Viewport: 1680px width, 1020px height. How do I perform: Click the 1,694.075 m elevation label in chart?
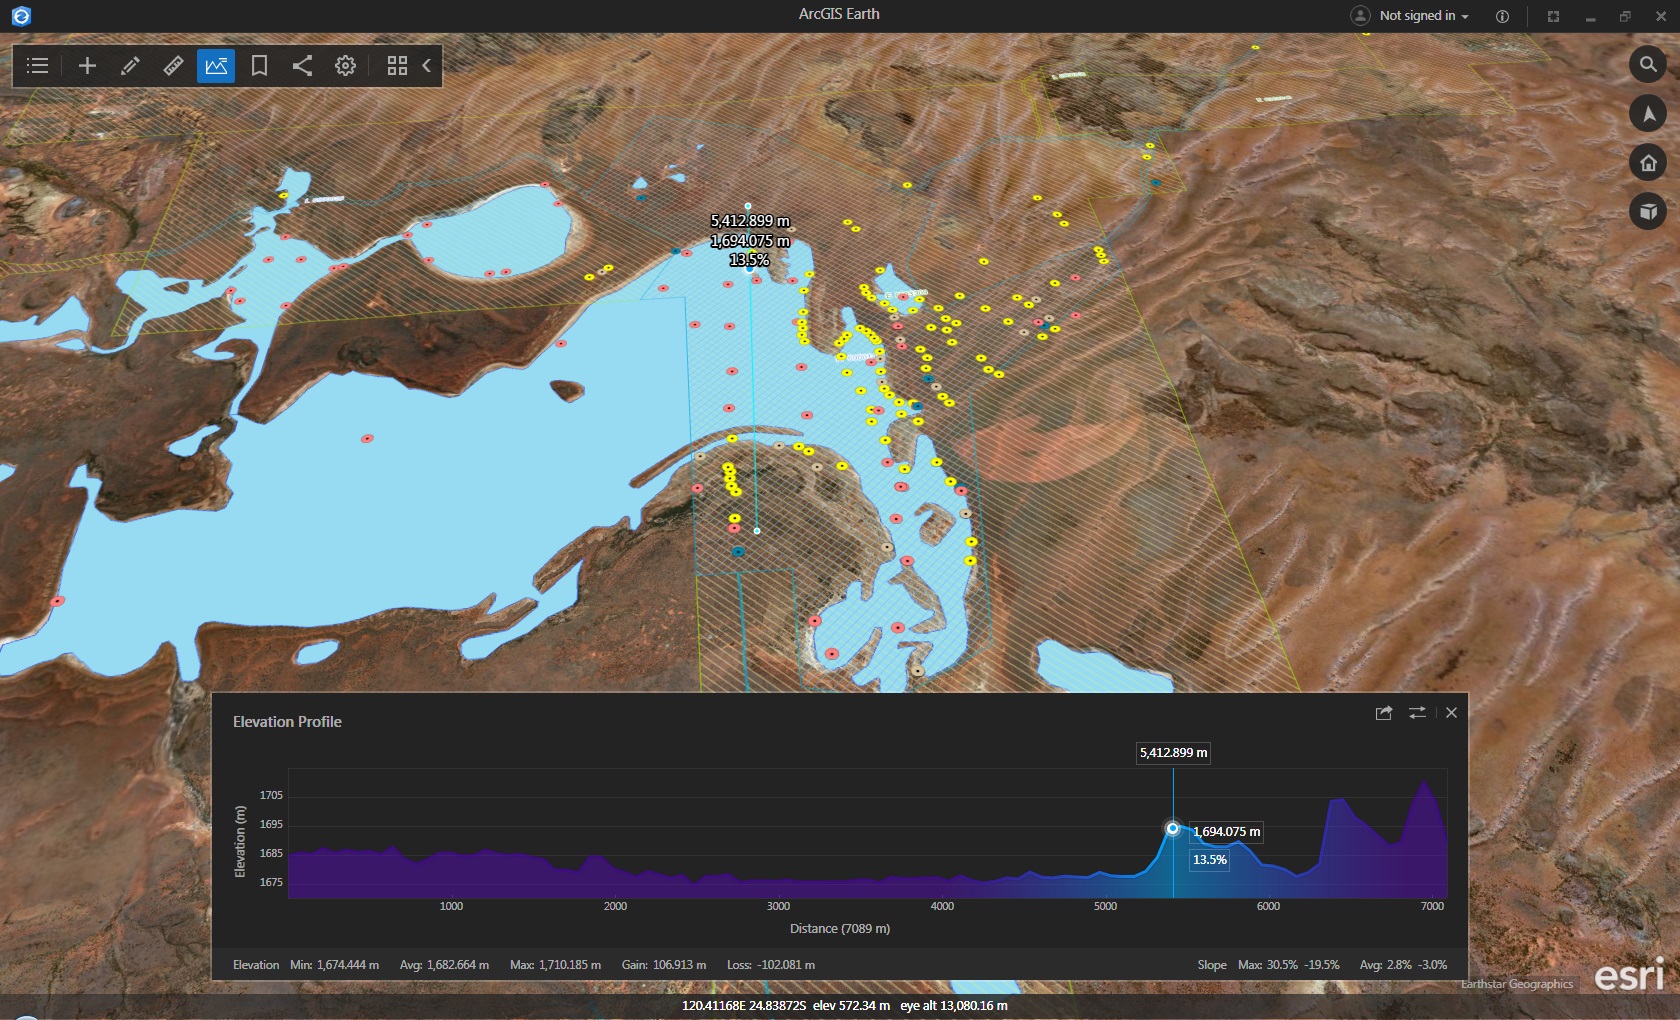[x=1227, y=832]
